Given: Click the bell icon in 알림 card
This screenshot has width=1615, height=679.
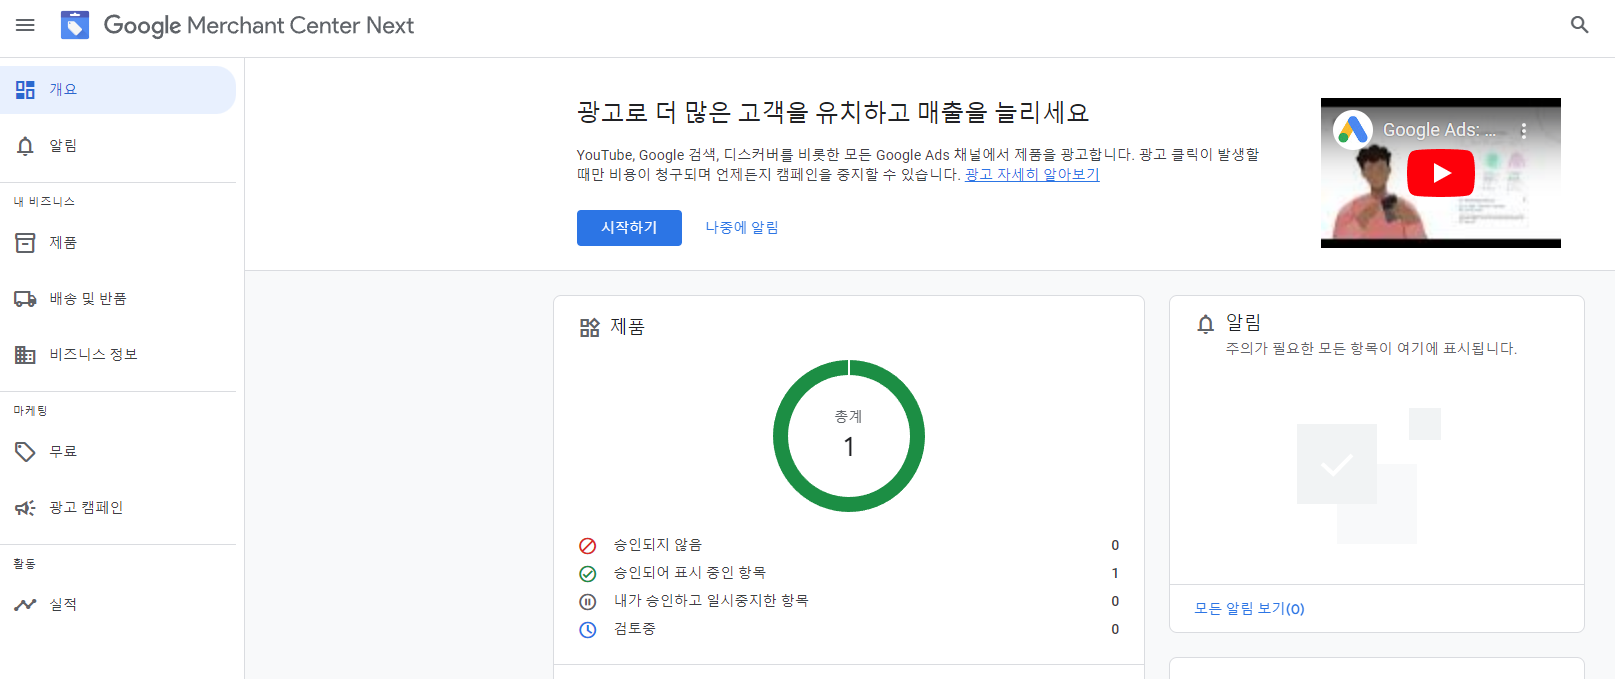Looking at the screenshot, I should (1206, 324).
